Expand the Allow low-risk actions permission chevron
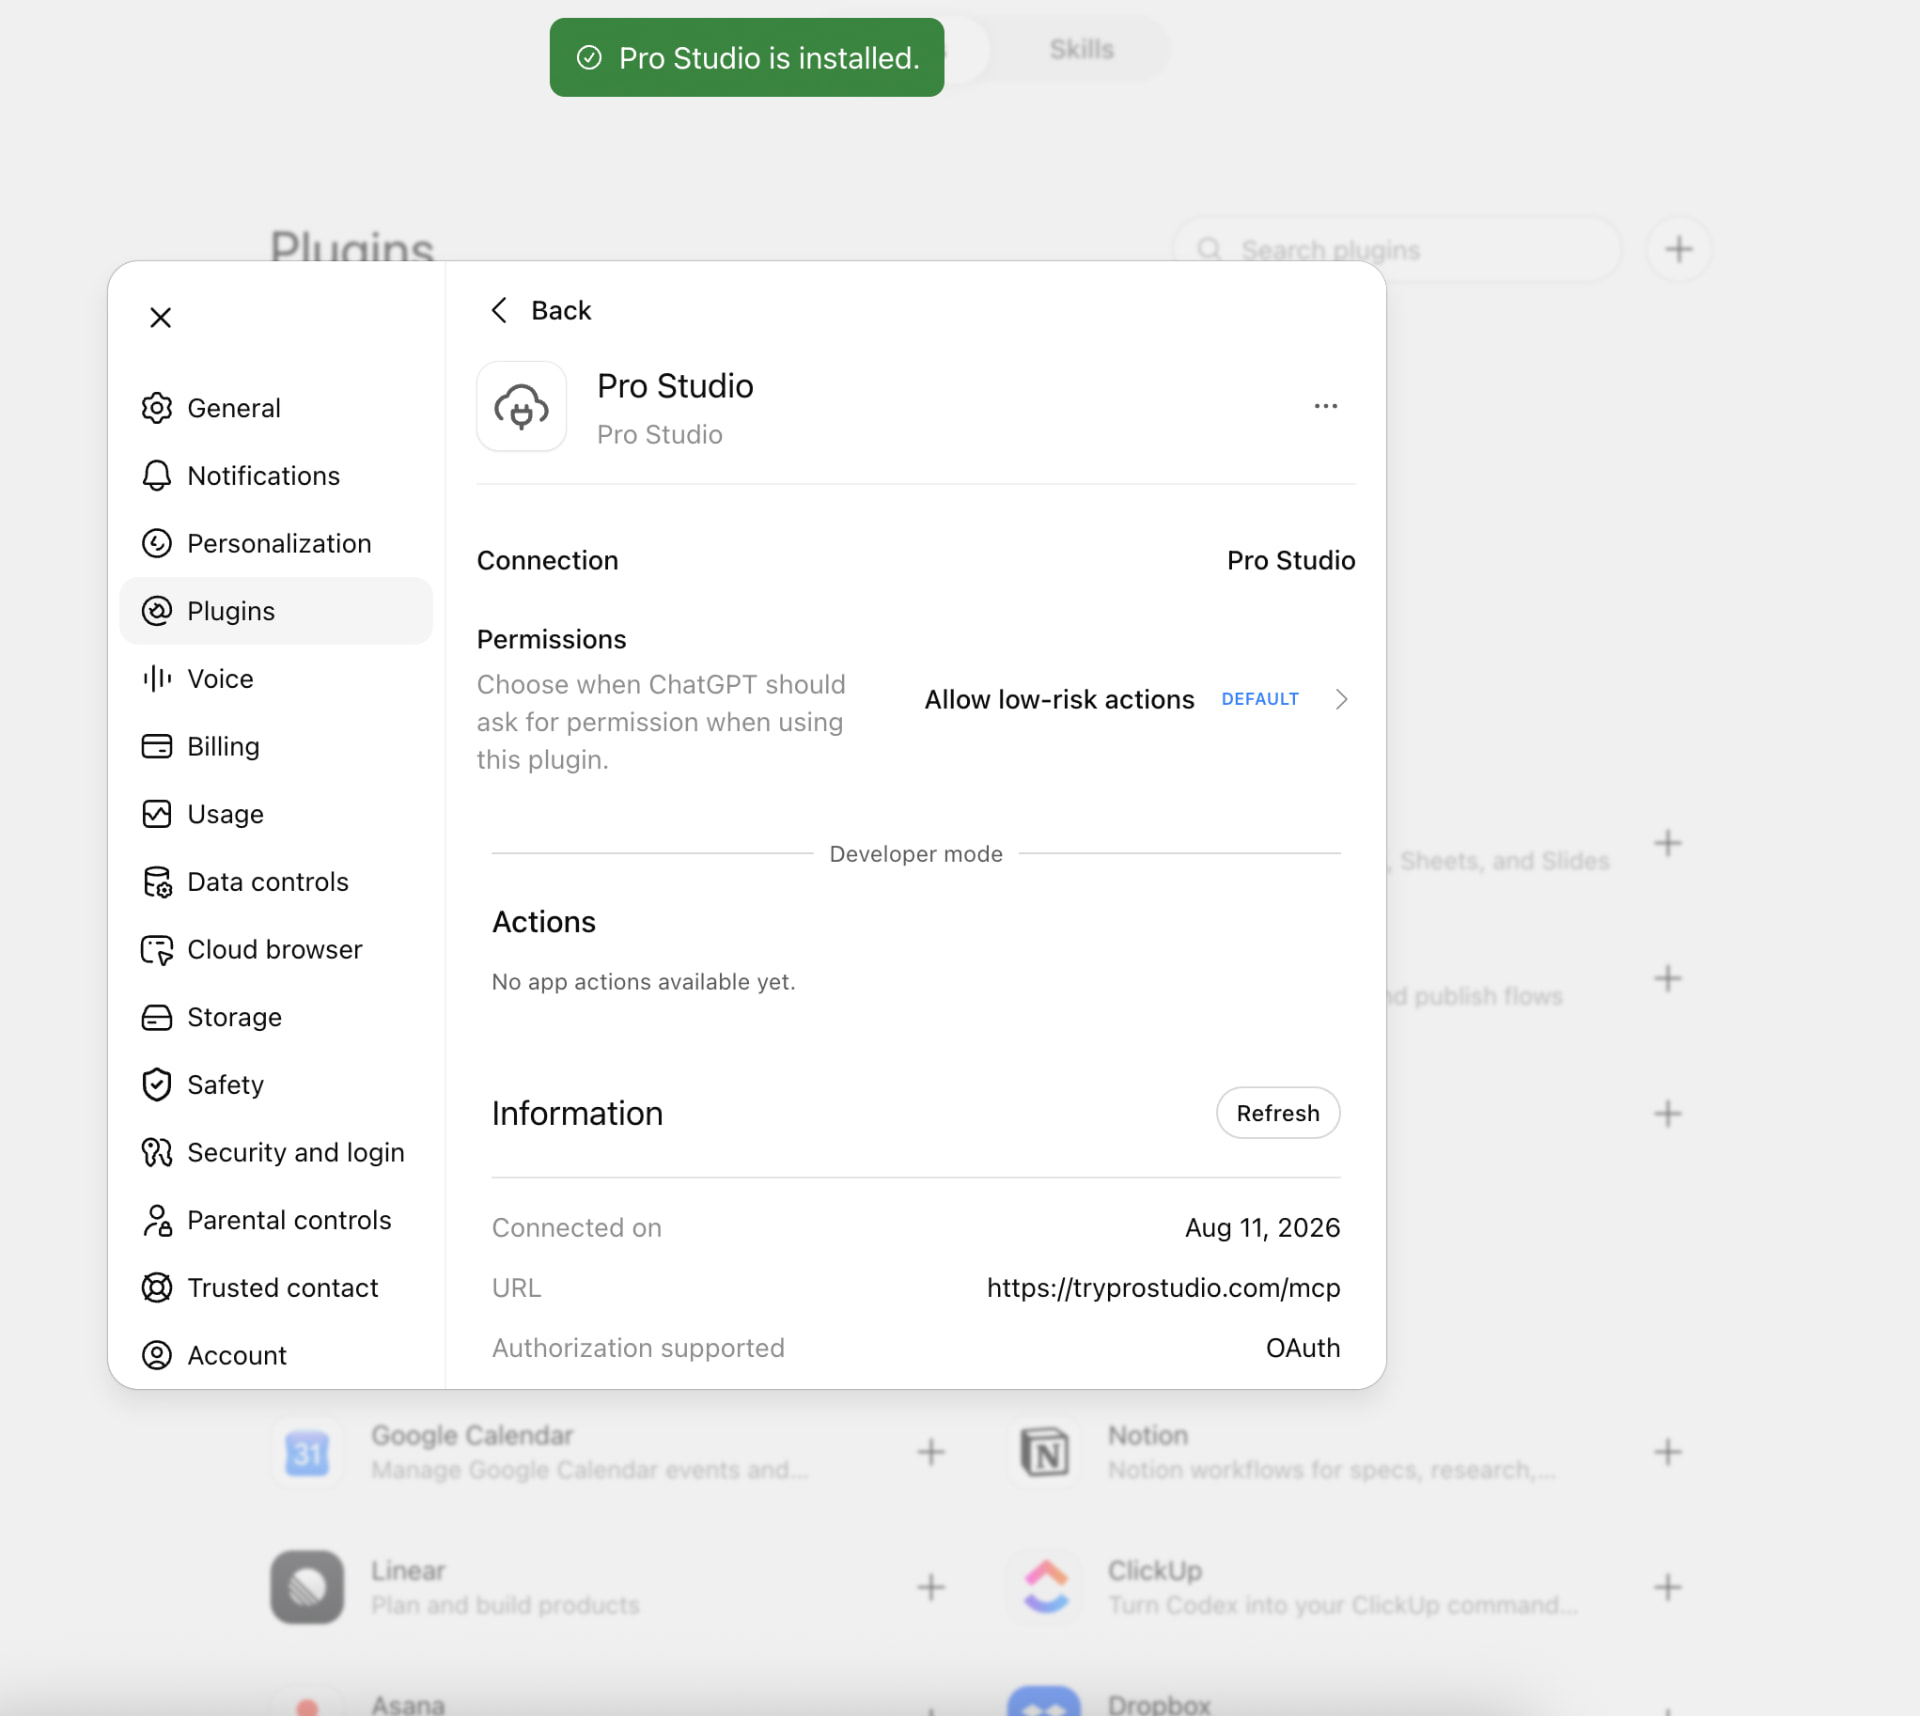This screenshot has height=1716, width=1920. point(1342,699)
